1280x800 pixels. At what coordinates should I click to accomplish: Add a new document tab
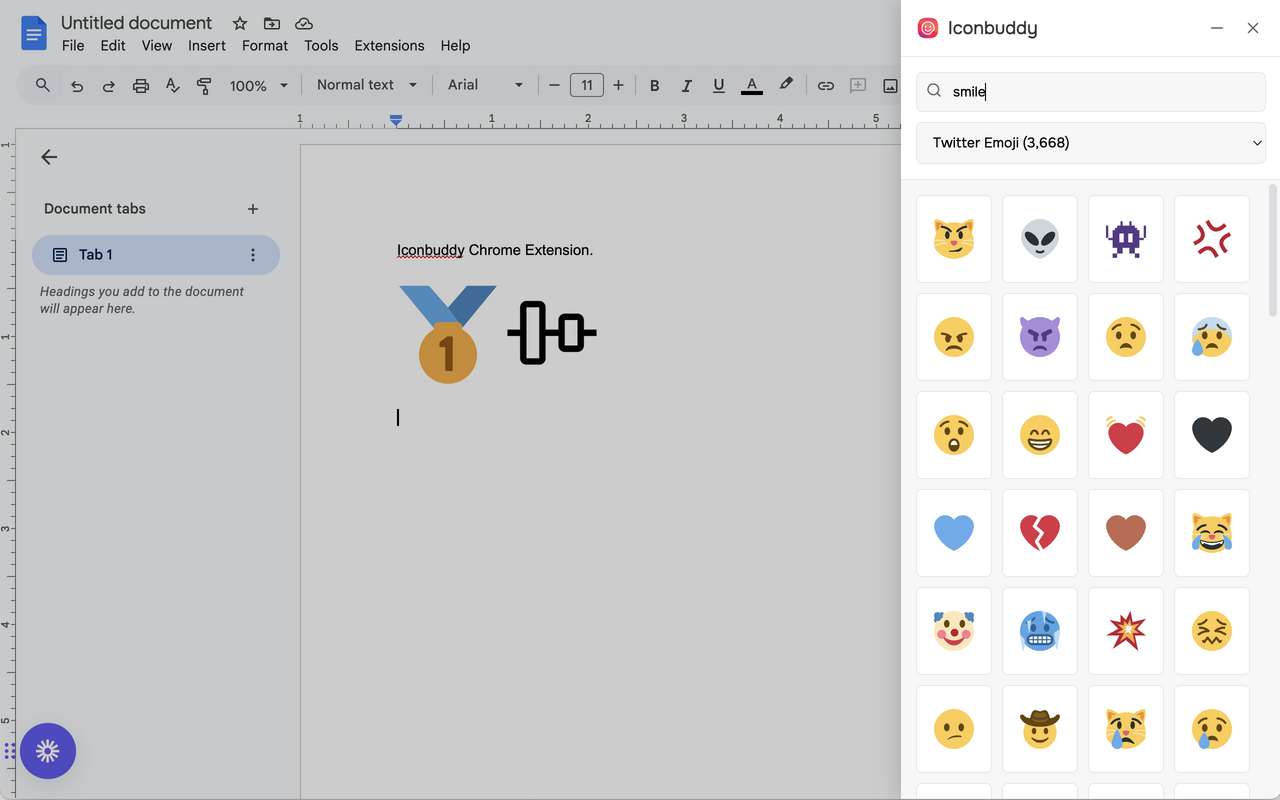[x=252, y=208]
